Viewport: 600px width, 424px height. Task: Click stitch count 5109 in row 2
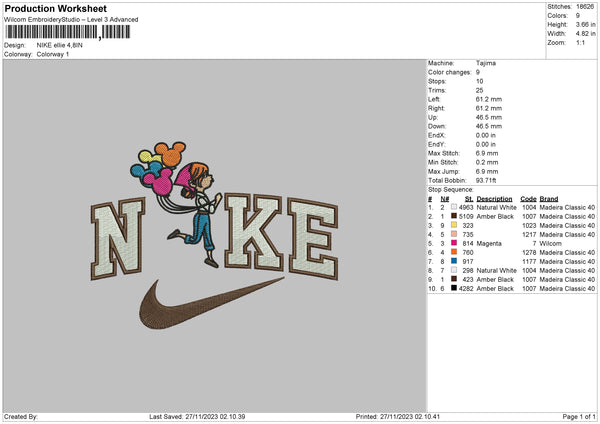click(466, 217)
